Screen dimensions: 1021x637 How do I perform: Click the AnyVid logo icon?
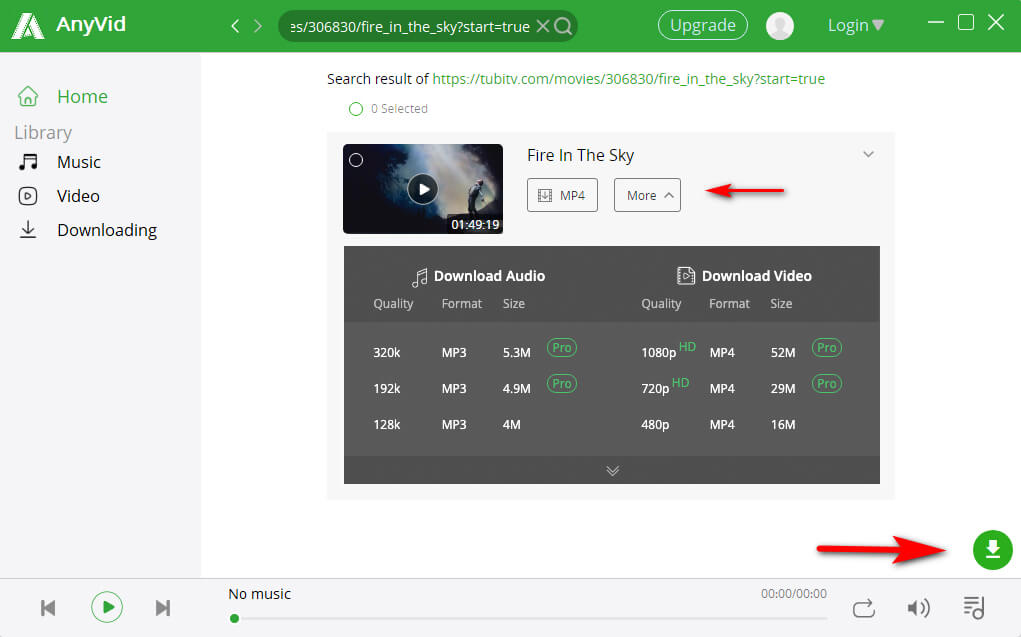[x=28, y=25]
